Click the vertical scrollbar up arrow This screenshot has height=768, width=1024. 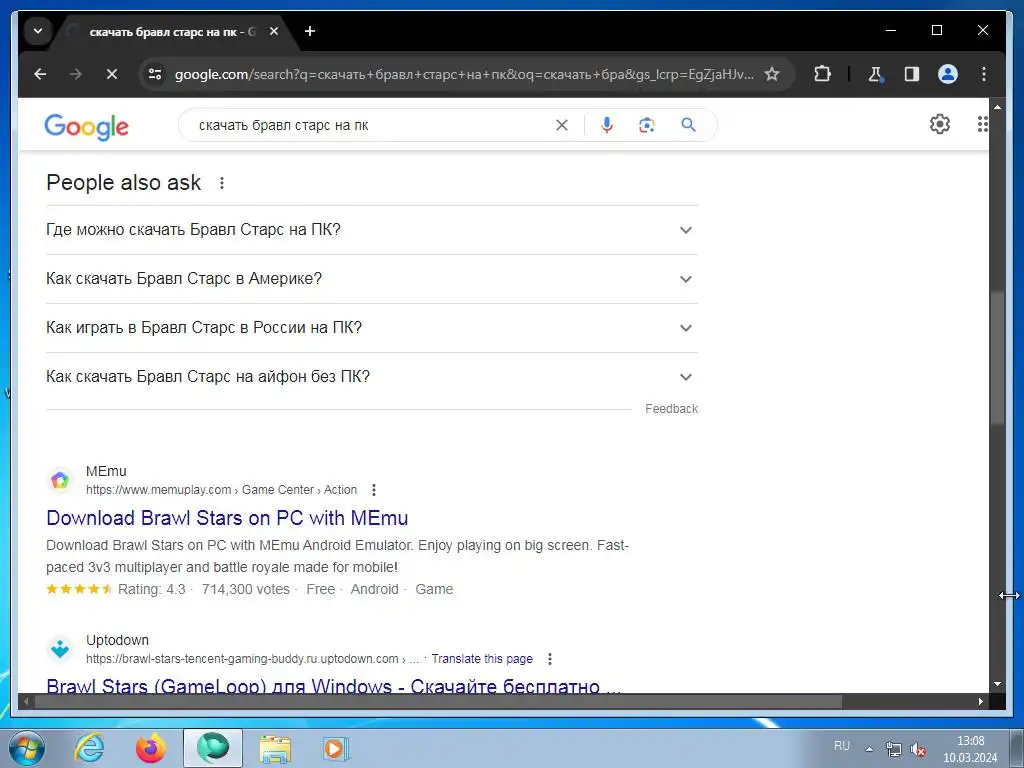pyautogui.click(x=997, y=106)
